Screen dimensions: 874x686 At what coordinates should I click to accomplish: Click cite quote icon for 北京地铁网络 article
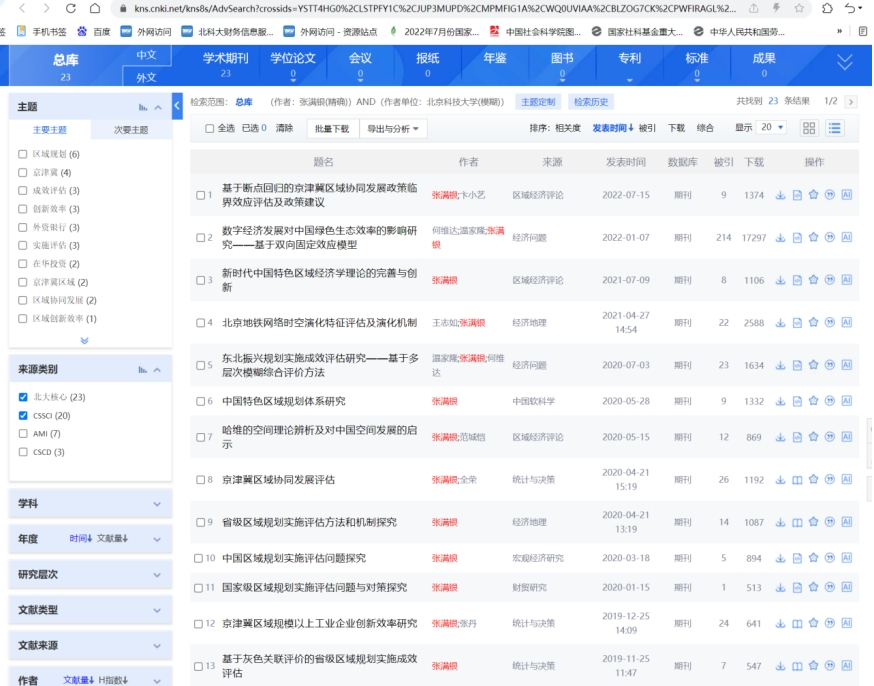pyautogui.click(x=829, y=322)
